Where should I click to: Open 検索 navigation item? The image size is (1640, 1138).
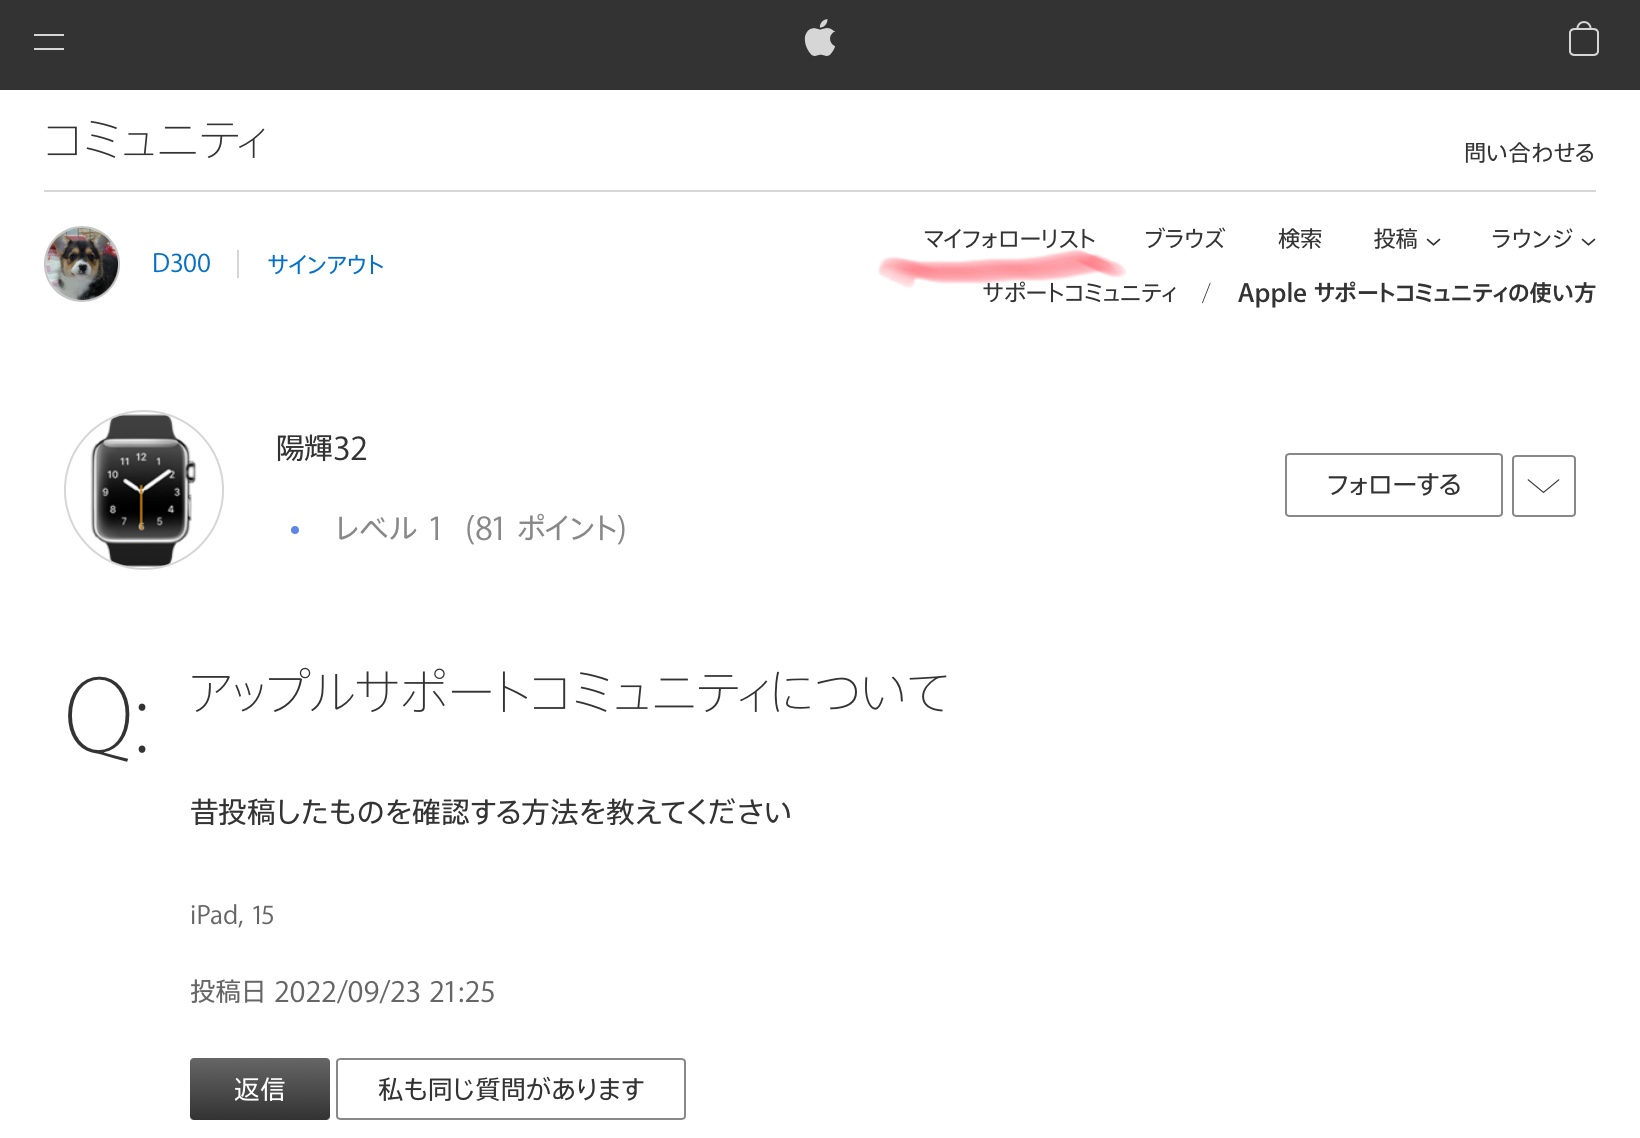coord(1300,239)
